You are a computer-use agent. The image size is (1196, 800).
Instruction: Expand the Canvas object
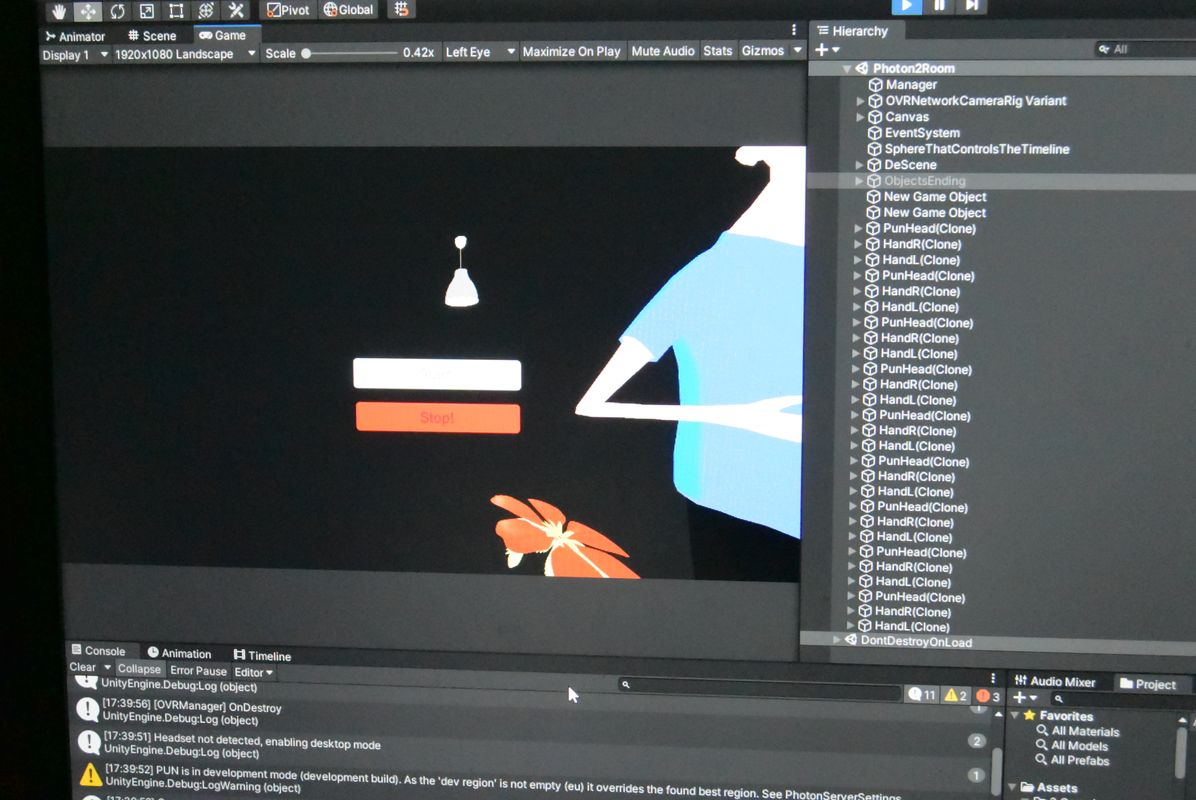pos(860,117)
